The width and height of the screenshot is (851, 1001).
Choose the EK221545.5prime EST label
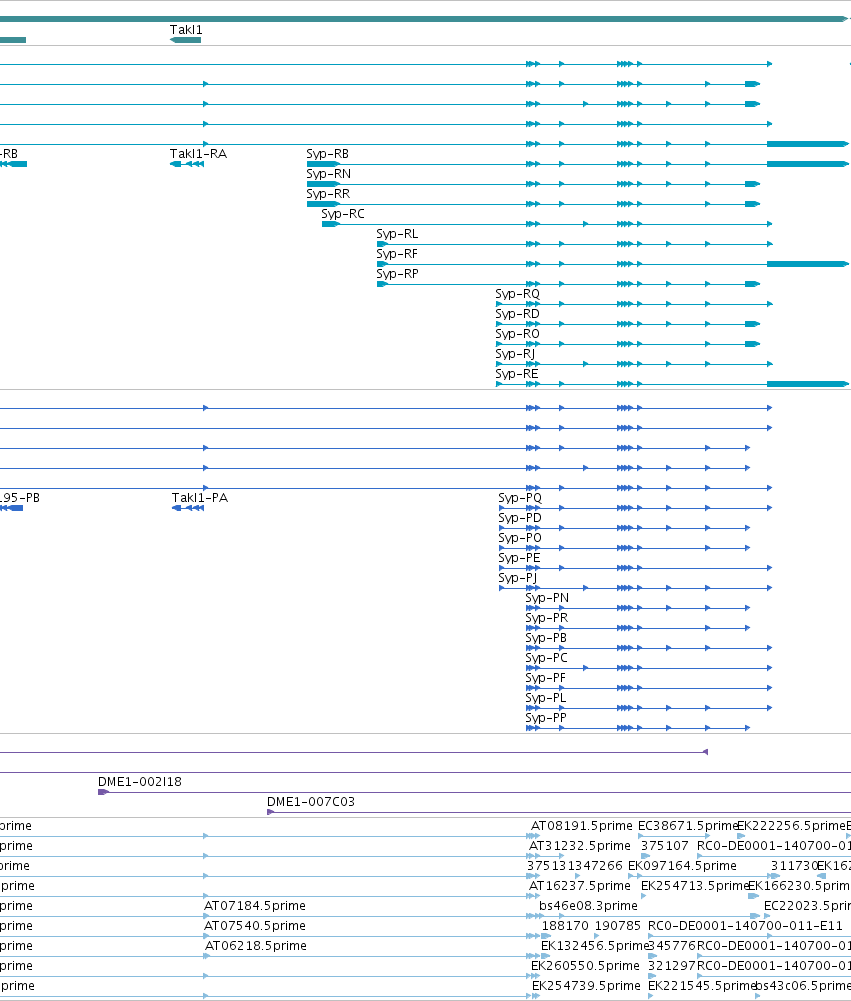[702, 985]
